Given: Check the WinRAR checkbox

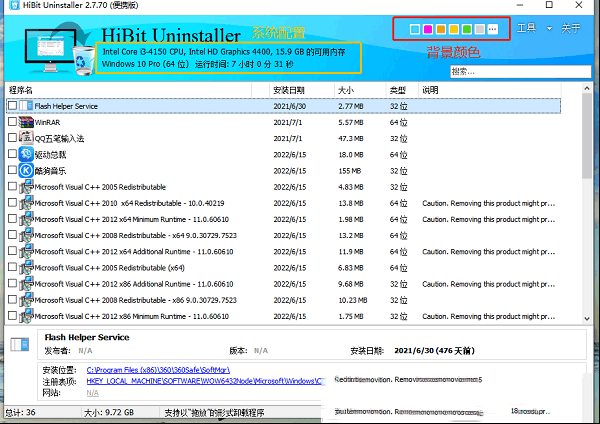Looking at the screenshot, I should click(x=12, y=122).
